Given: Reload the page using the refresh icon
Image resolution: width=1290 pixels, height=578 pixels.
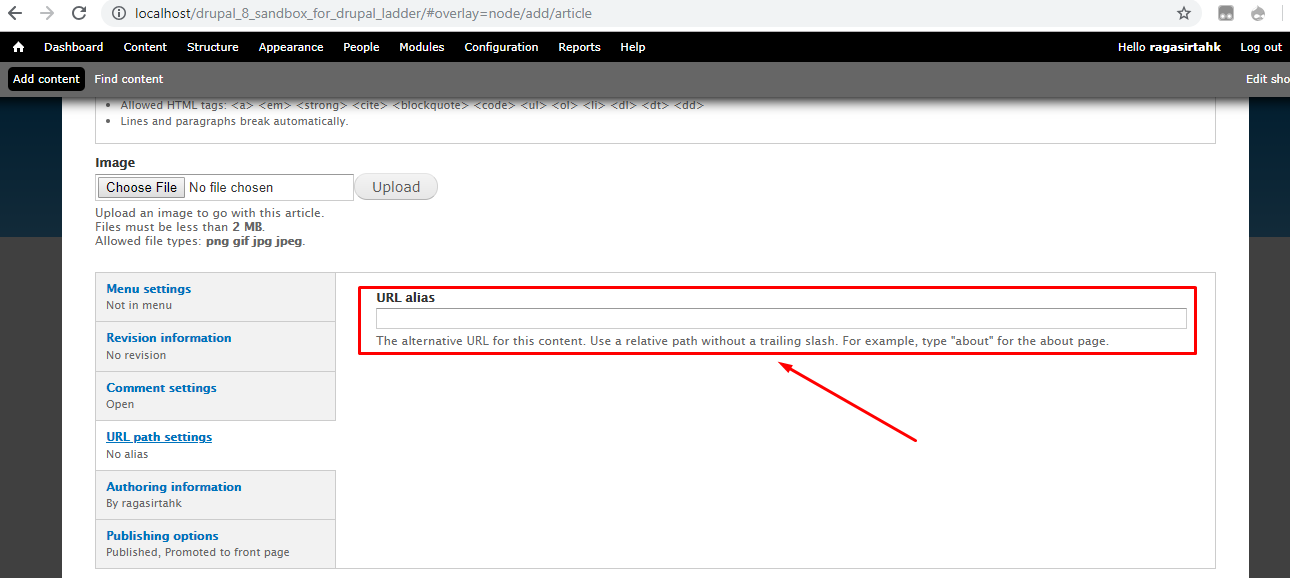Looking at the screenshot, I should pos(79,13).
